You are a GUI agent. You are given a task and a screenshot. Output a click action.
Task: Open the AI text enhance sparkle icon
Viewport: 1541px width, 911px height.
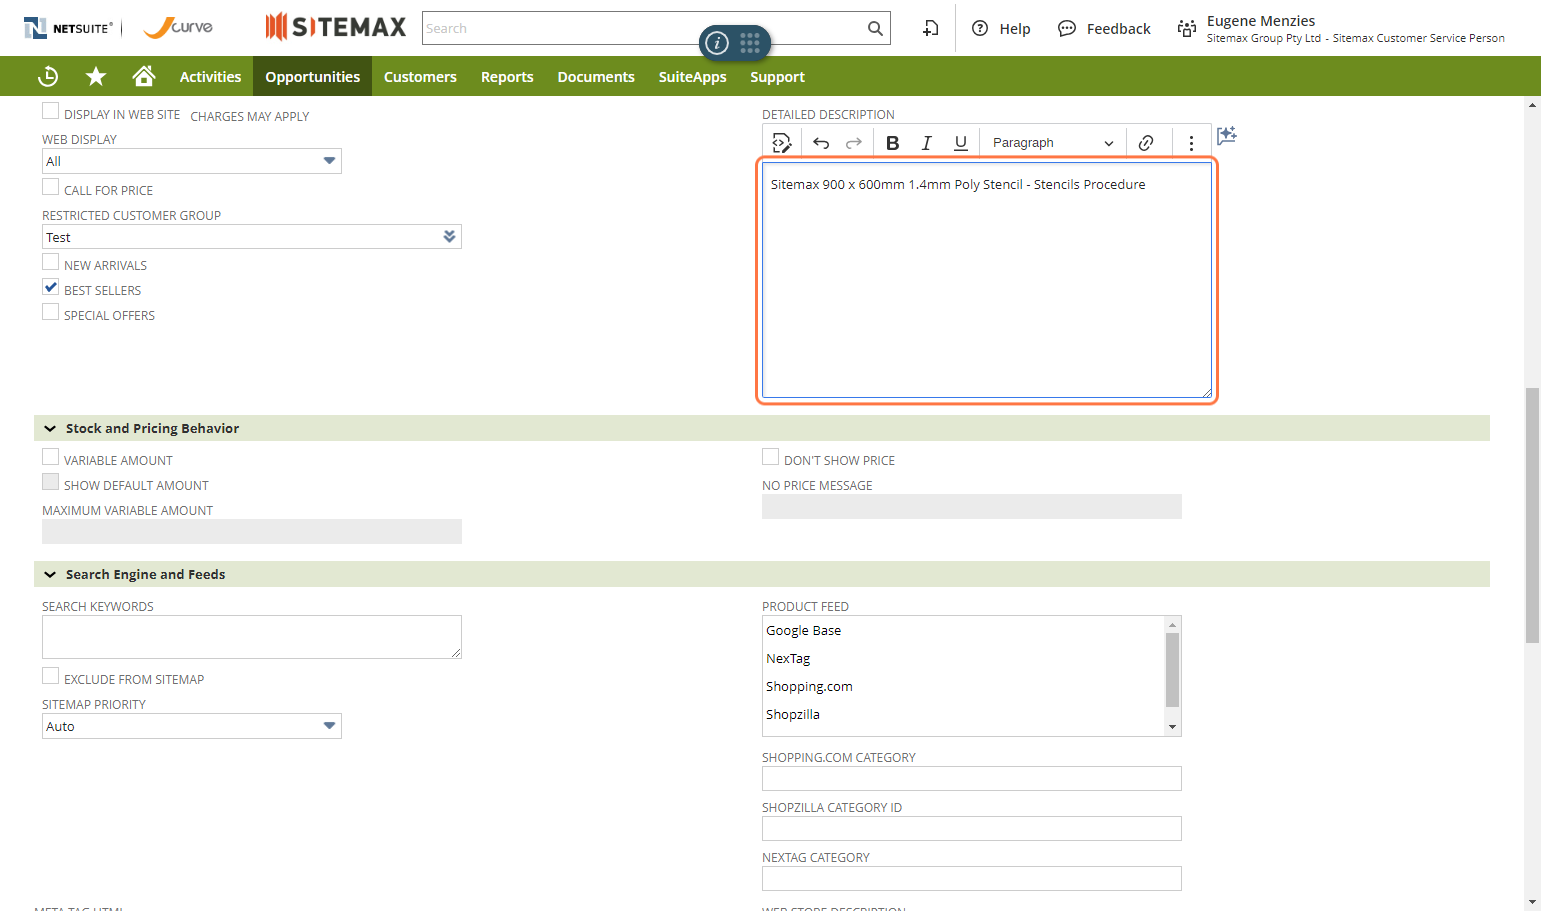click(x=1227, y=135)
